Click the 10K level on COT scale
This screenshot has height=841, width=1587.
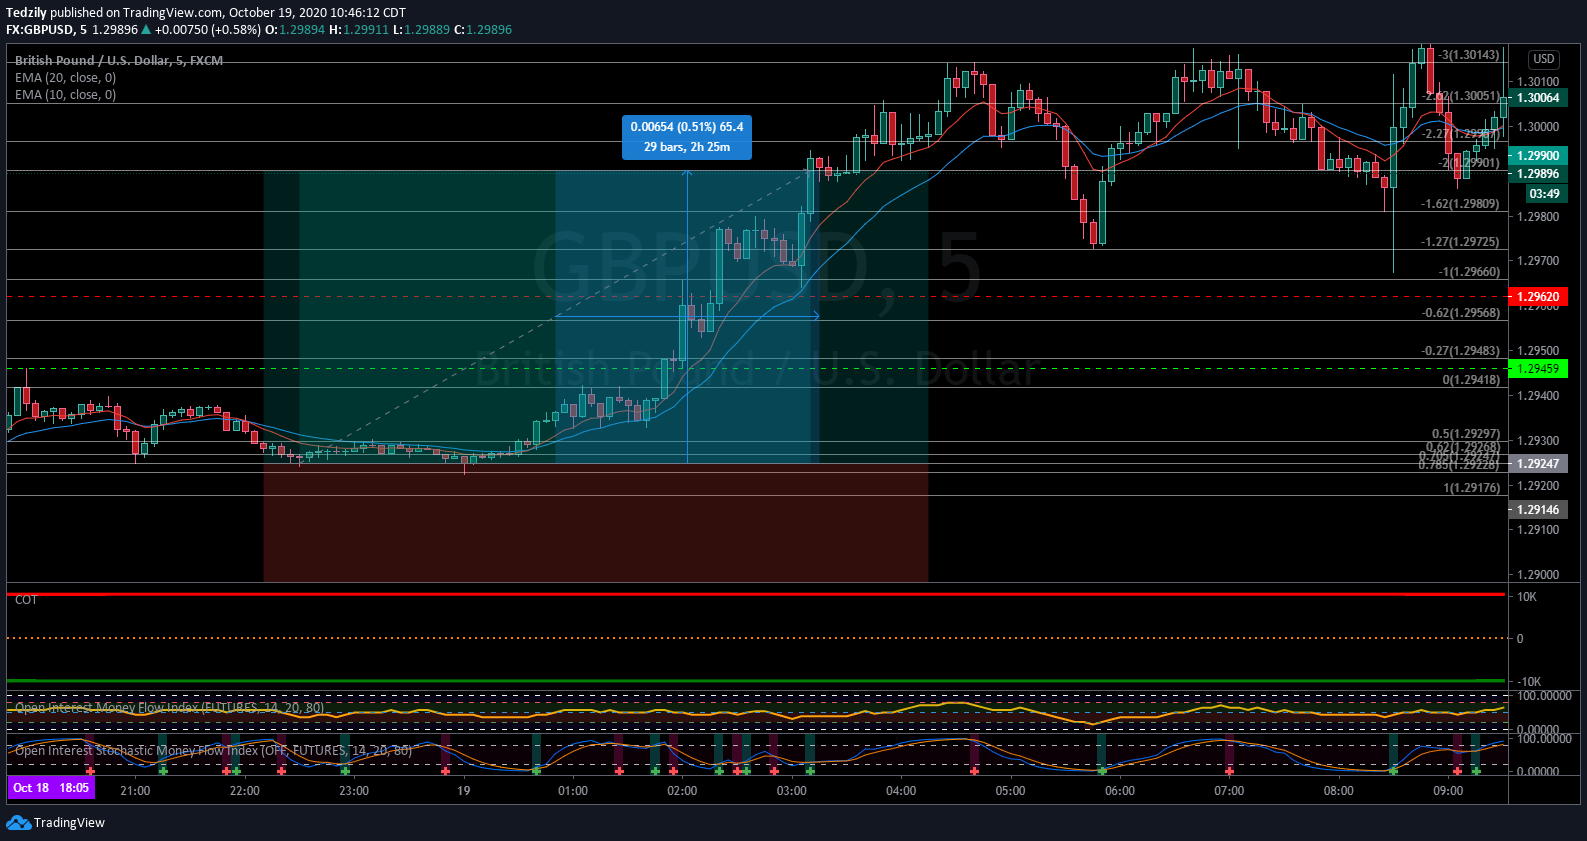(x=1527, y=597)
